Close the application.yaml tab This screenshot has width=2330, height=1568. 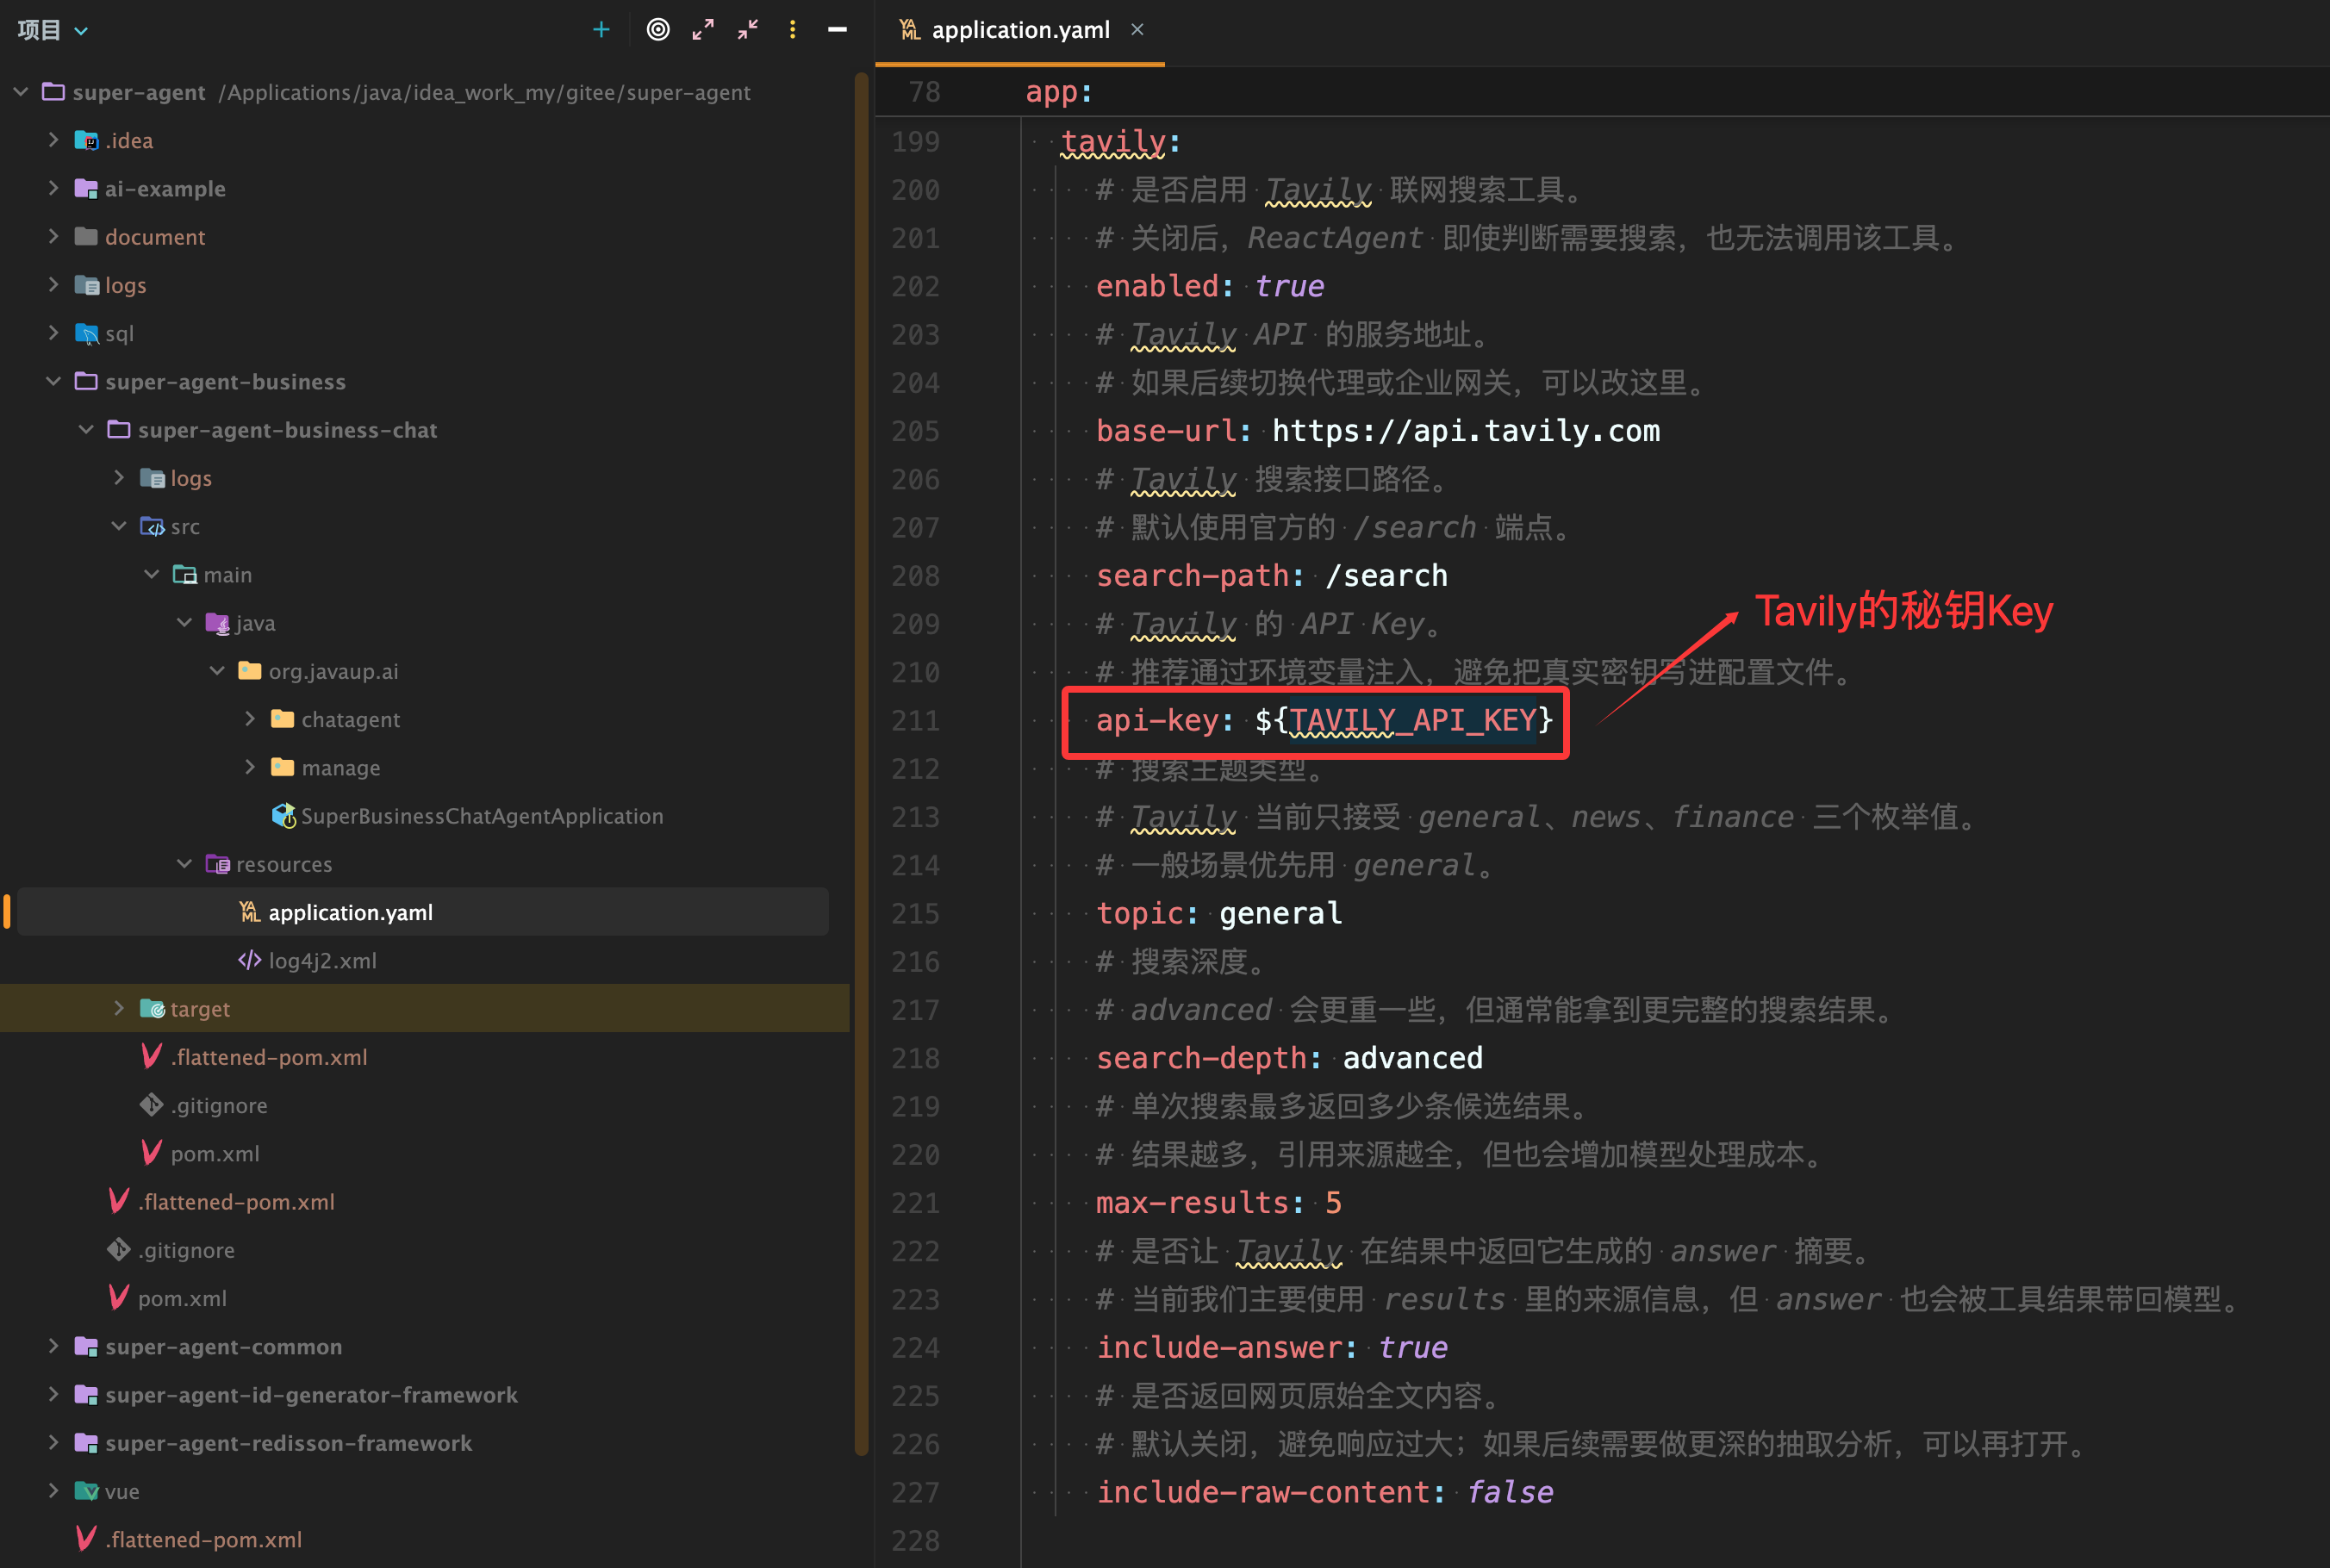point(1137,30)
